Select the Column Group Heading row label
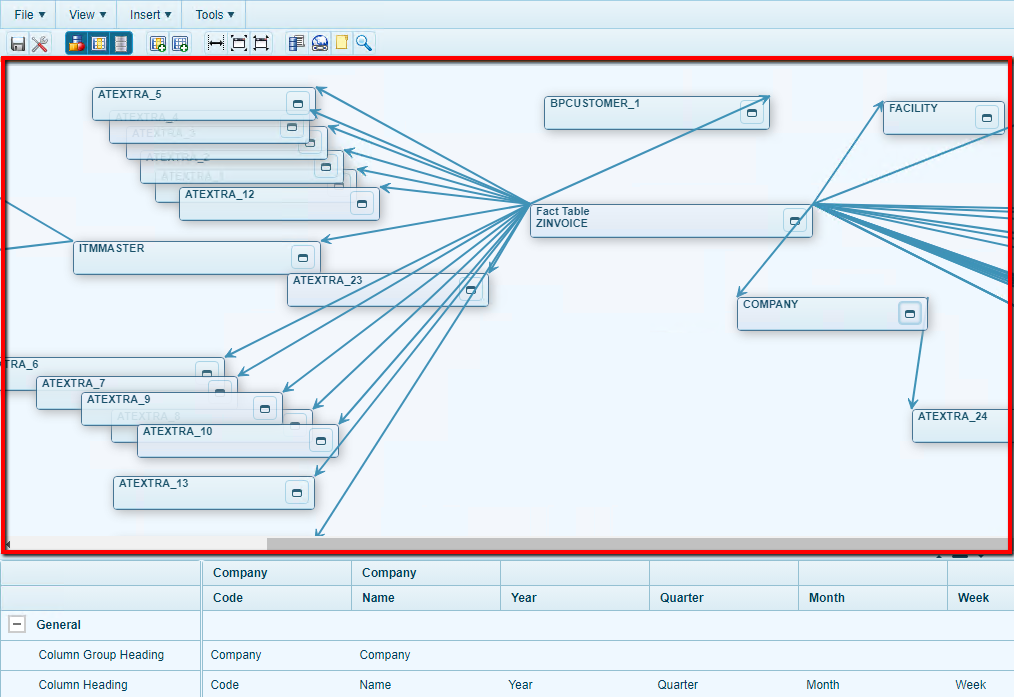 point(101,655)
